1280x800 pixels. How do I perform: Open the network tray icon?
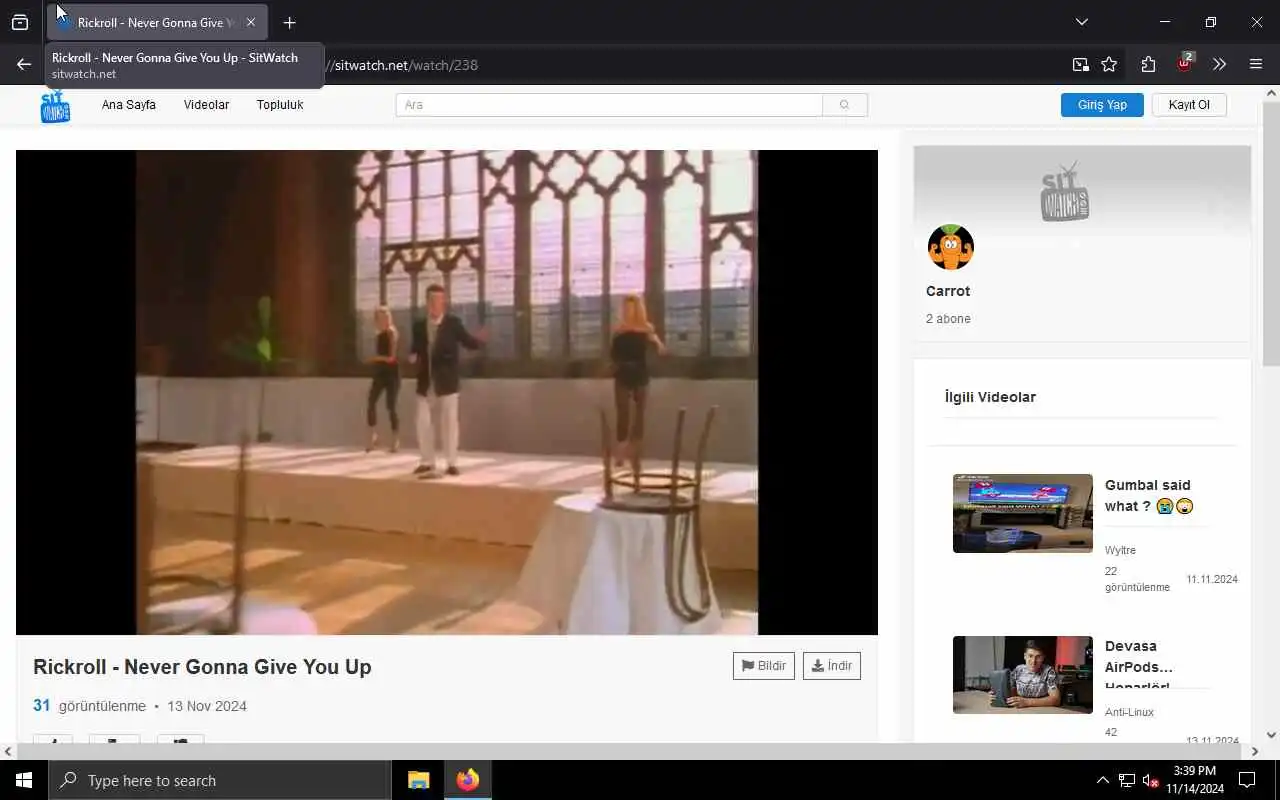pyautogui.click(x=1127, y=780)
